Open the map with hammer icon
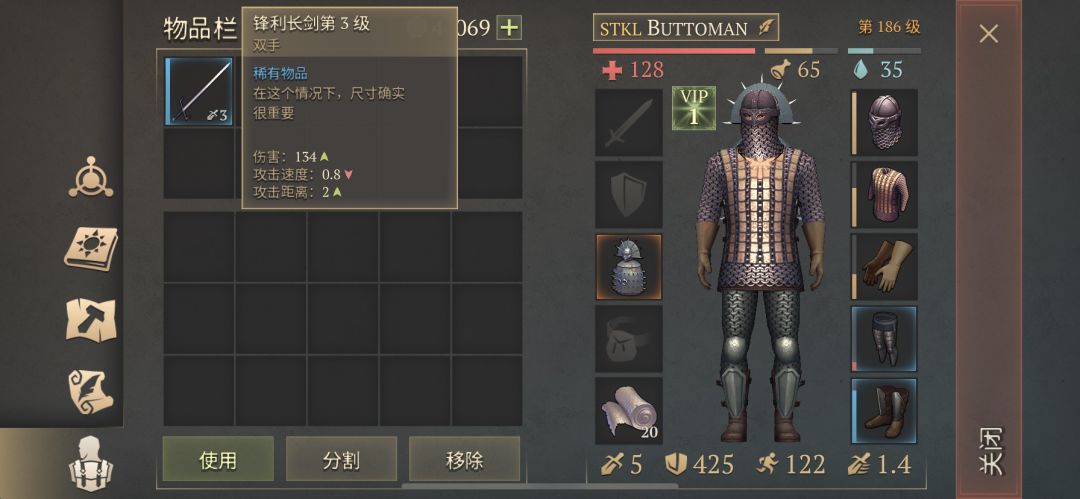The height and width of the screenshot is (499, 1080). point(91,319)
